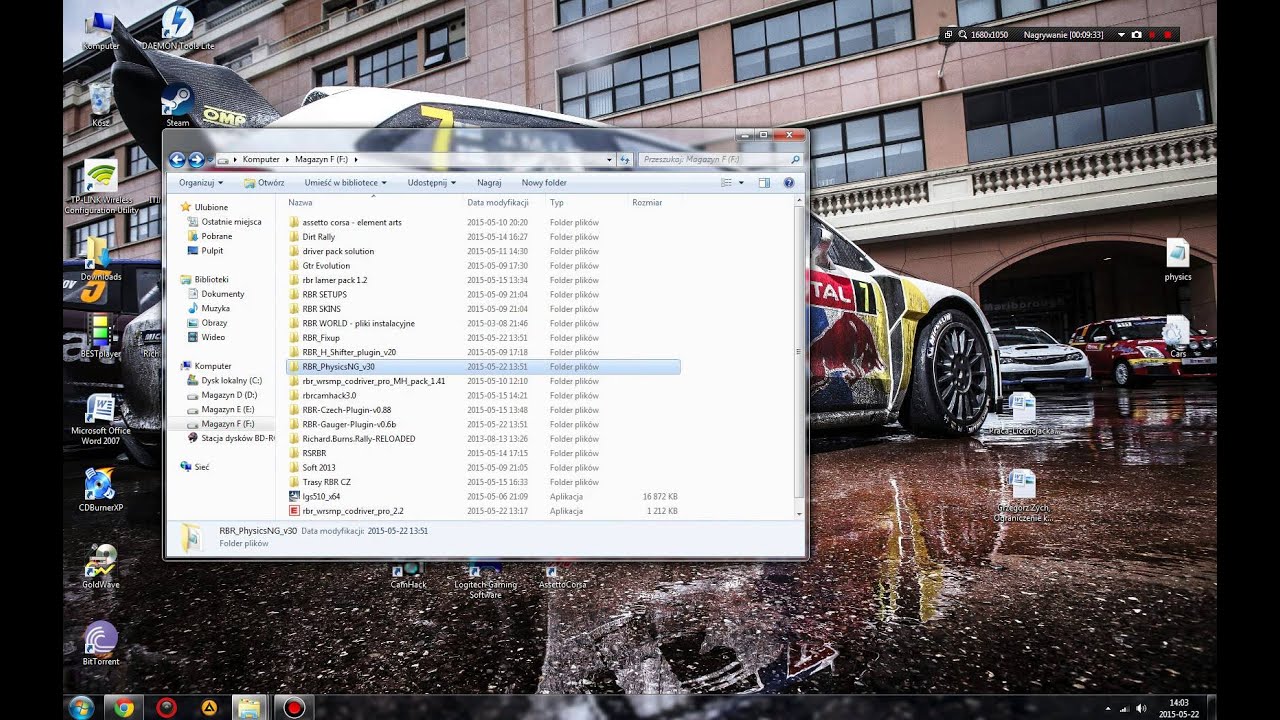The height and width of the screenshot is (720, 1280).
Task: Expand the recorder bar dropdown arrow
Action: 1121,35
